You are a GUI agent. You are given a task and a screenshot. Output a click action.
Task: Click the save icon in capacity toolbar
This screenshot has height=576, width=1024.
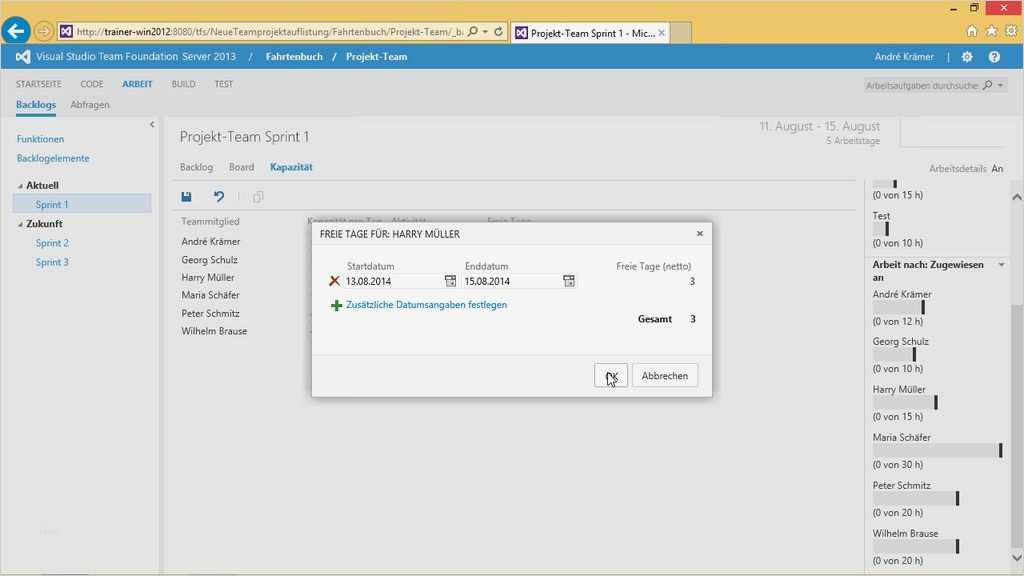(186, 197)
